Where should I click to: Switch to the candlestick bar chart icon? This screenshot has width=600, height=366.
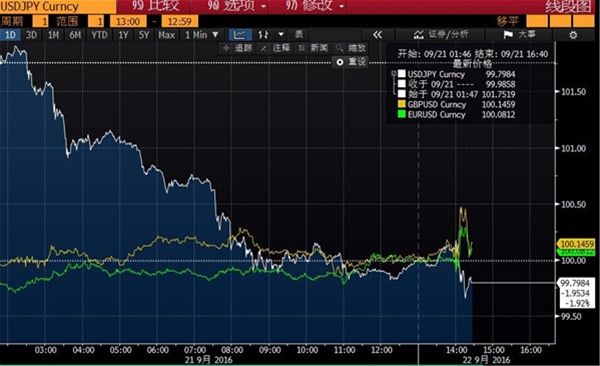point(264,35)
